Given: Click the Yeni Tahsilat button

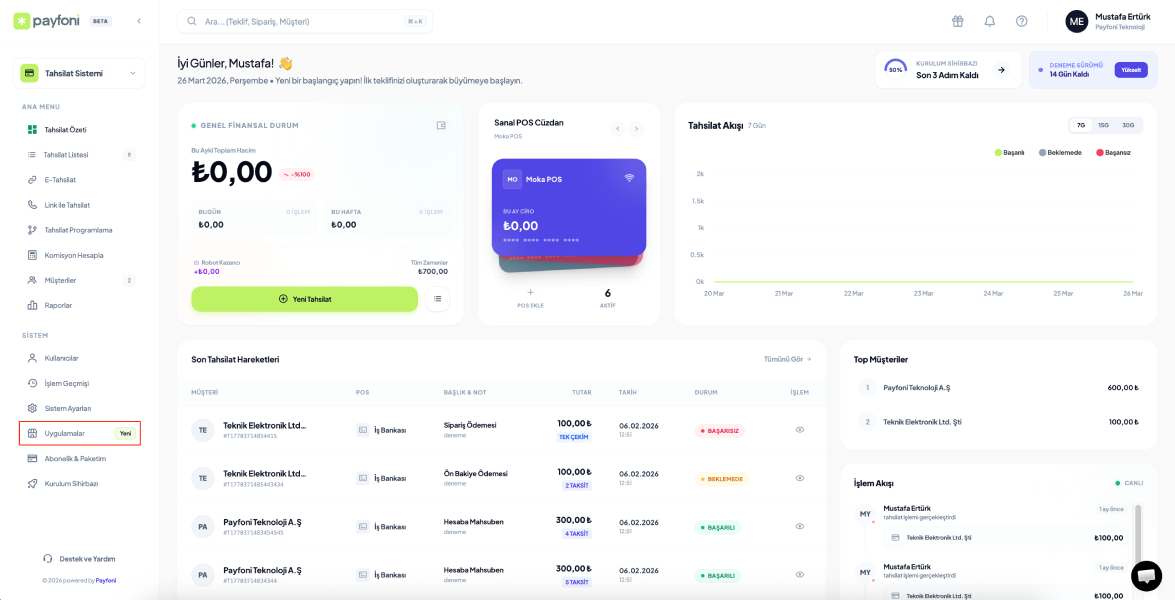Looking at the screenshot, I should (x=304, y=299).
